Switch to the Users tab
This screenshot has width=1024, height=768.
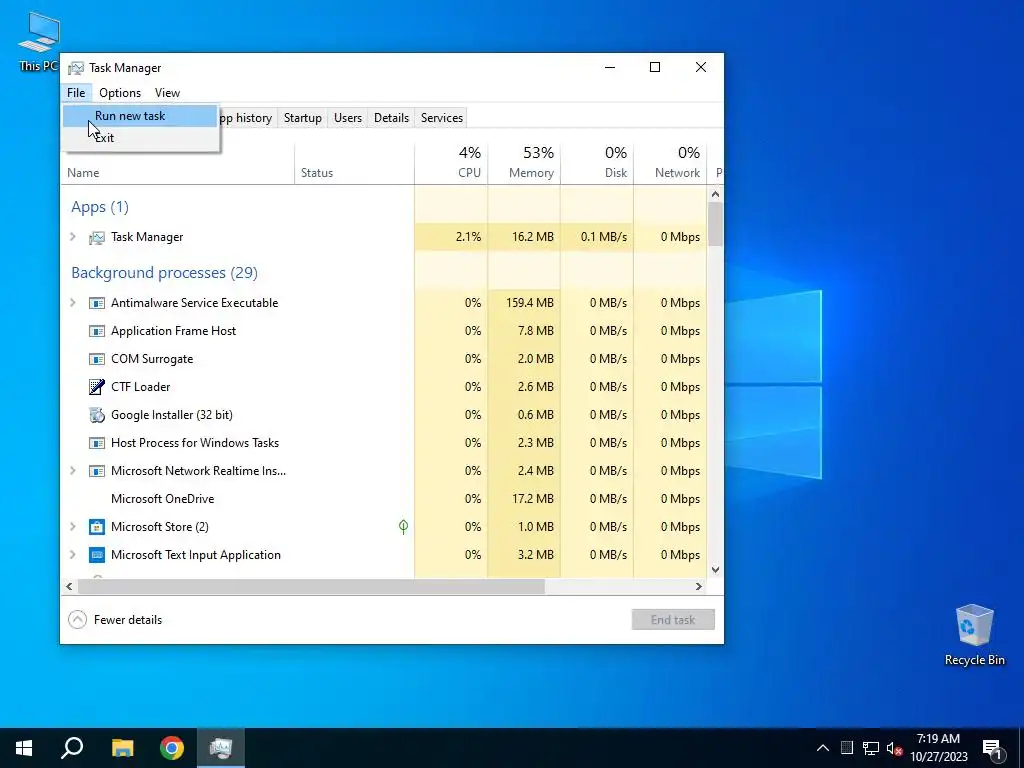tap(347, 118)
